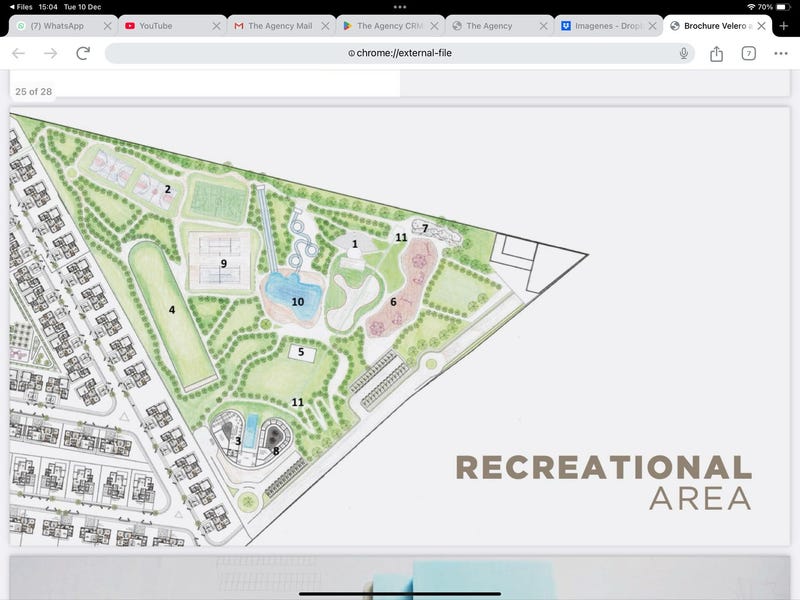Tap the Files back-to-app link
The height and width of the screenshot is (600, 800).
pyautogui.click(x=20, y=7)
